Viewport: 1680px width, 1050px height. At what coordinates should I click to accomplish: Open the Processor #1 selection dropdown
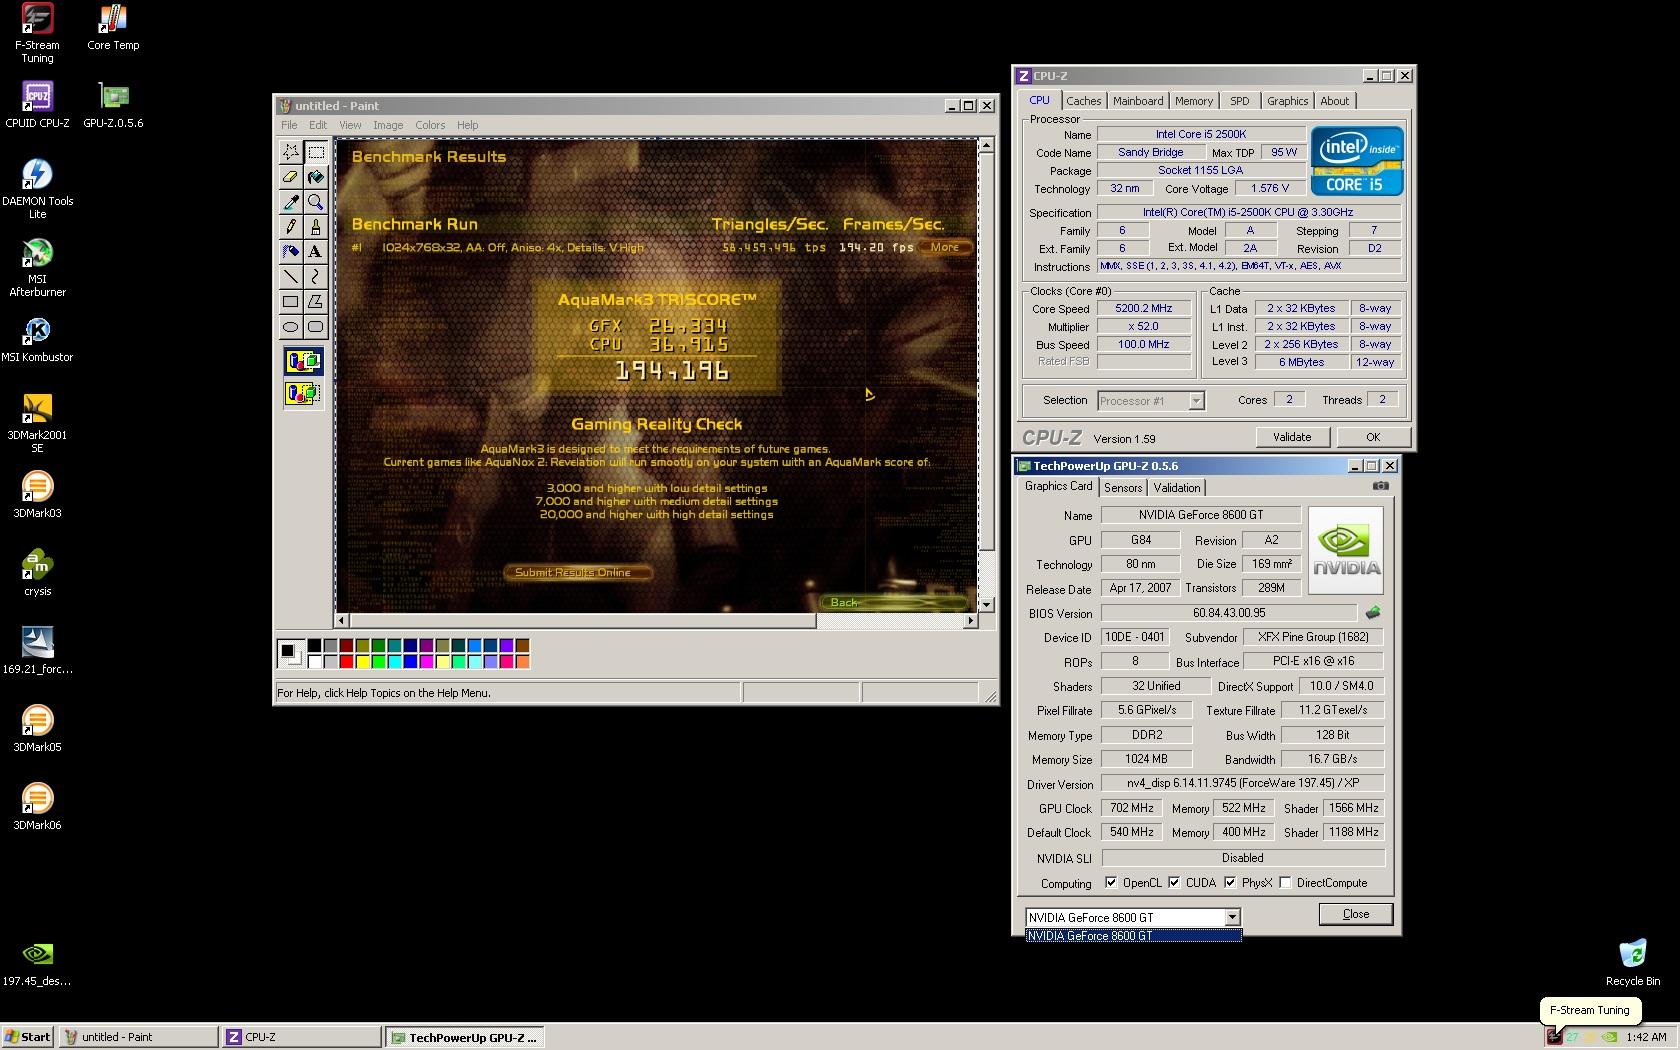click(1195, 401)
